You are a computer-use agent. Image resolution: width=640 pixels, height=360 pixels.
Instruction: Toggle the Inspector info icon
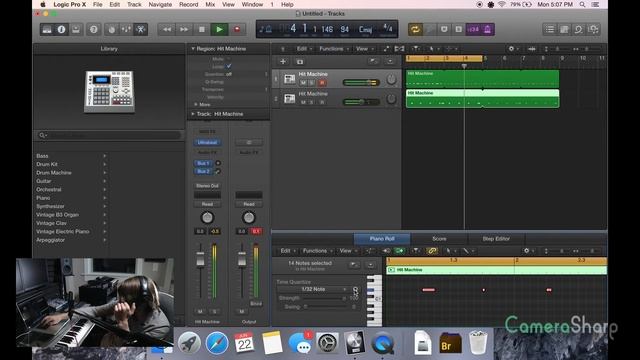point(61,29)
